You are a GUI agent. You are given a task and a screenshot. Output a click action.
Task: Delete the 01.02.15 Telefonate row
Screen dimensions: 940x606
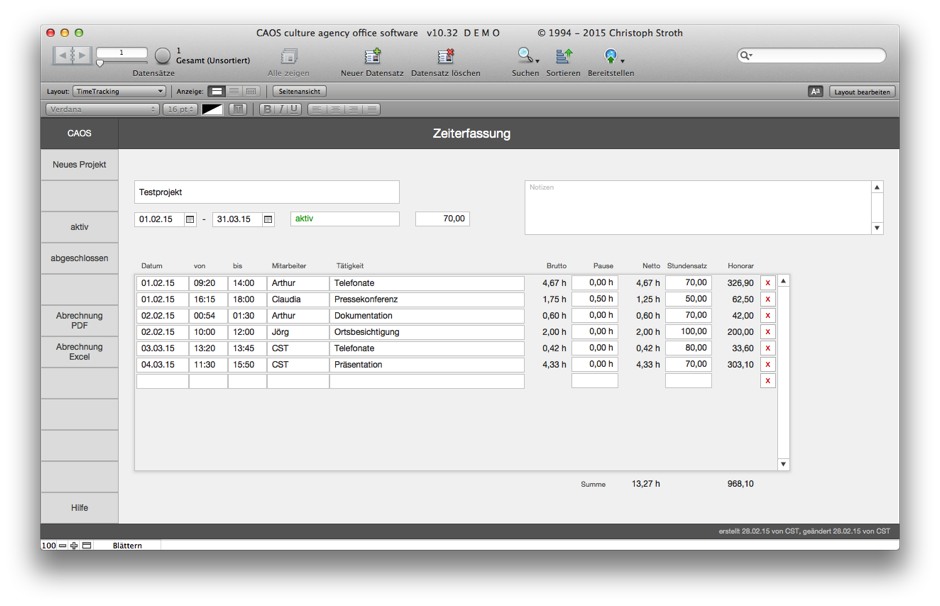(x=767, y=283)
